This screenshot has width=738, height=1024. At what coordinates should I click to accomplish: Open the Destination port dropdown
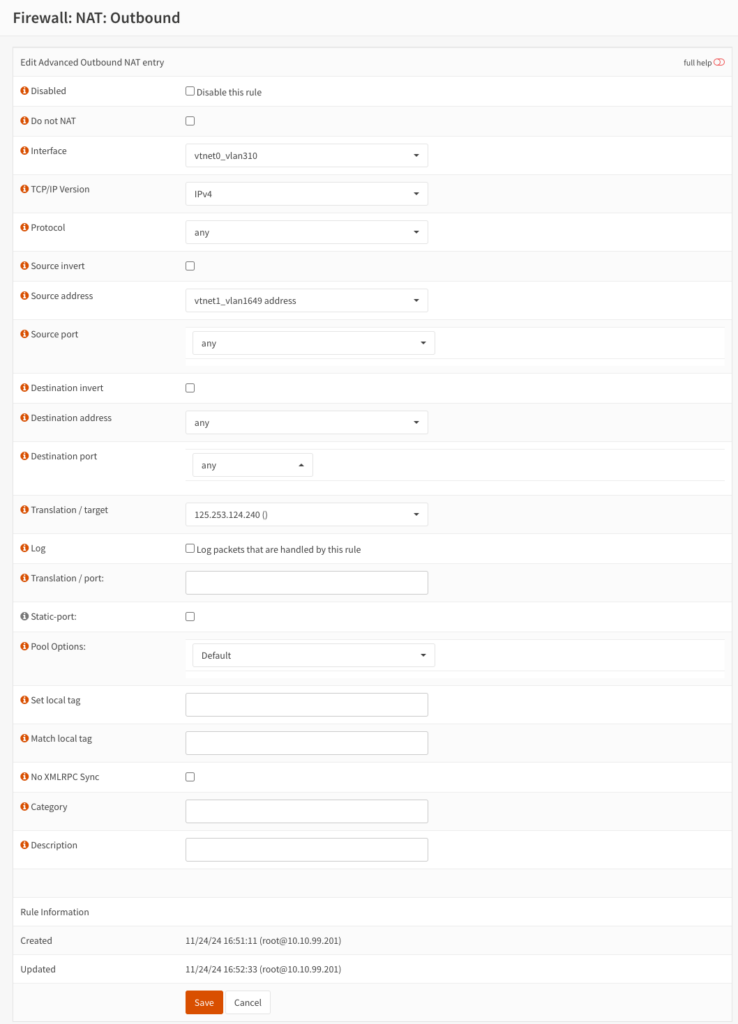click(252, 465)
